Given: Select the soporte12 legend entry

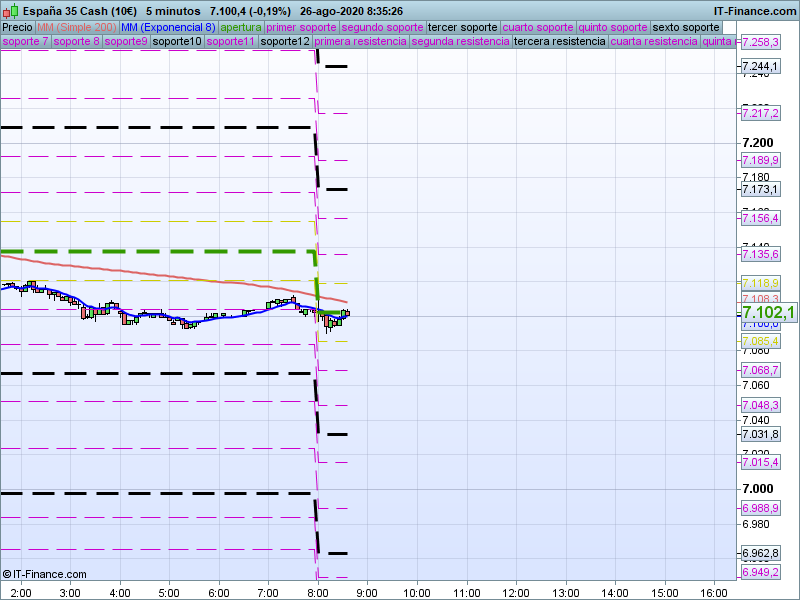Looking at the screenshot, I should click(284, 42).
